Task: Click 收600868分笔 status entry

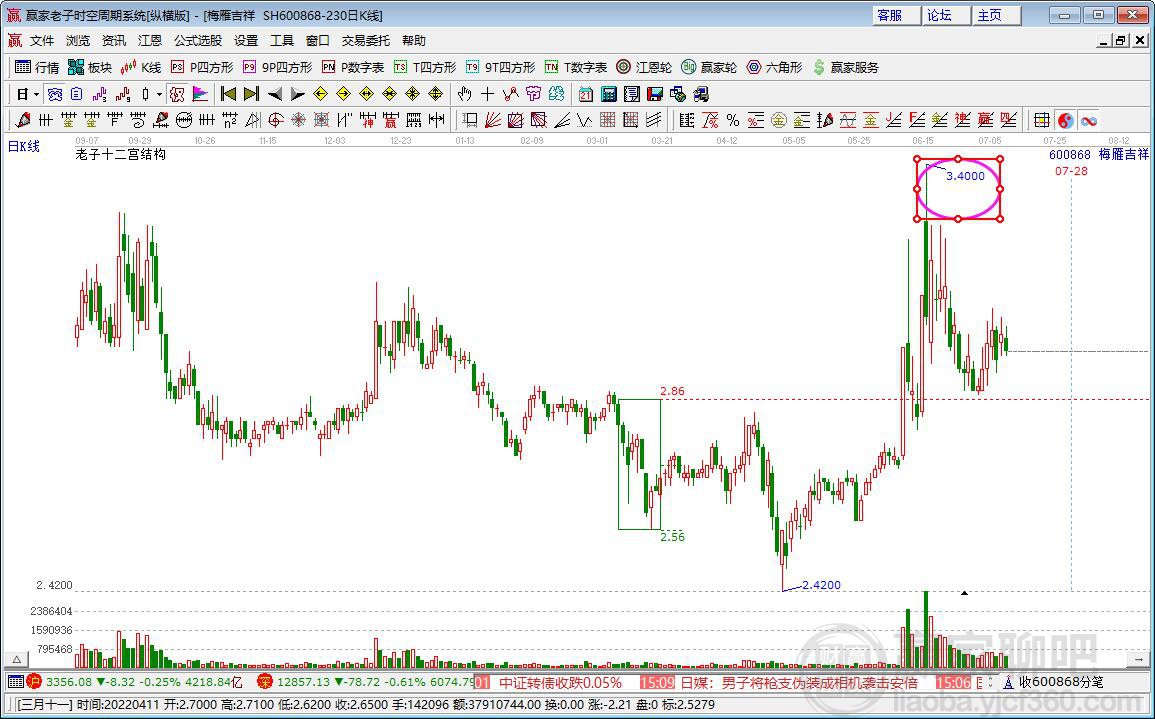Action: 1061,682
